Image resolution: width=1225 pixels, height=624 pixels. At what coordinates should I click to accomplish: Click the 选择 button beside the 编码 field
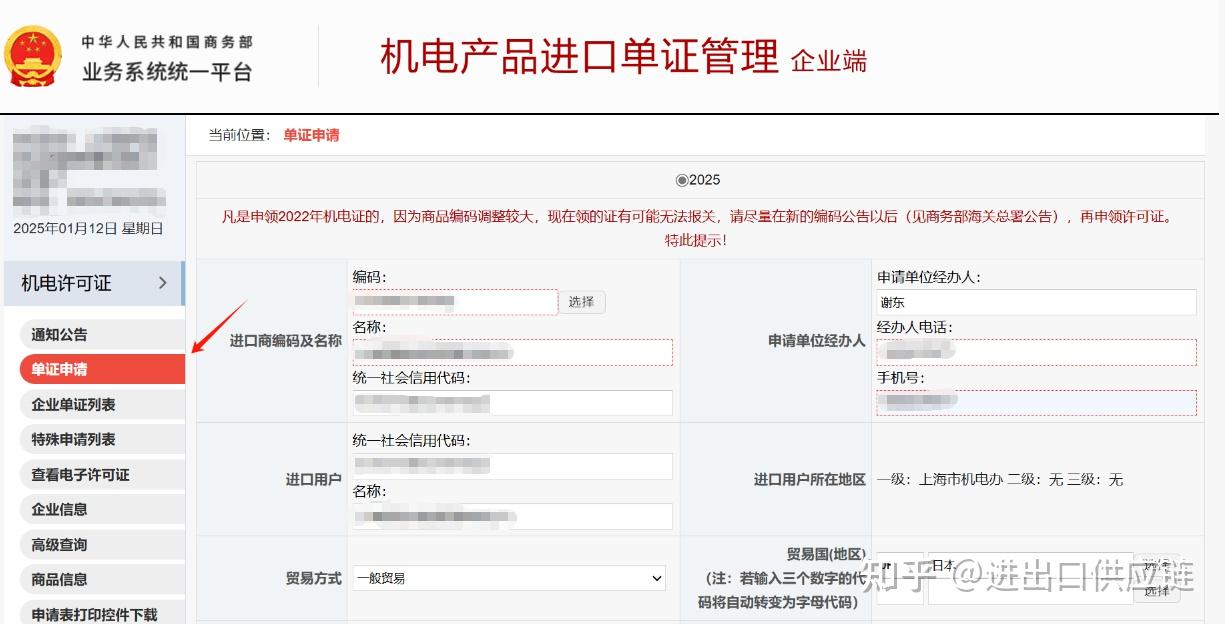click(581, 302)
